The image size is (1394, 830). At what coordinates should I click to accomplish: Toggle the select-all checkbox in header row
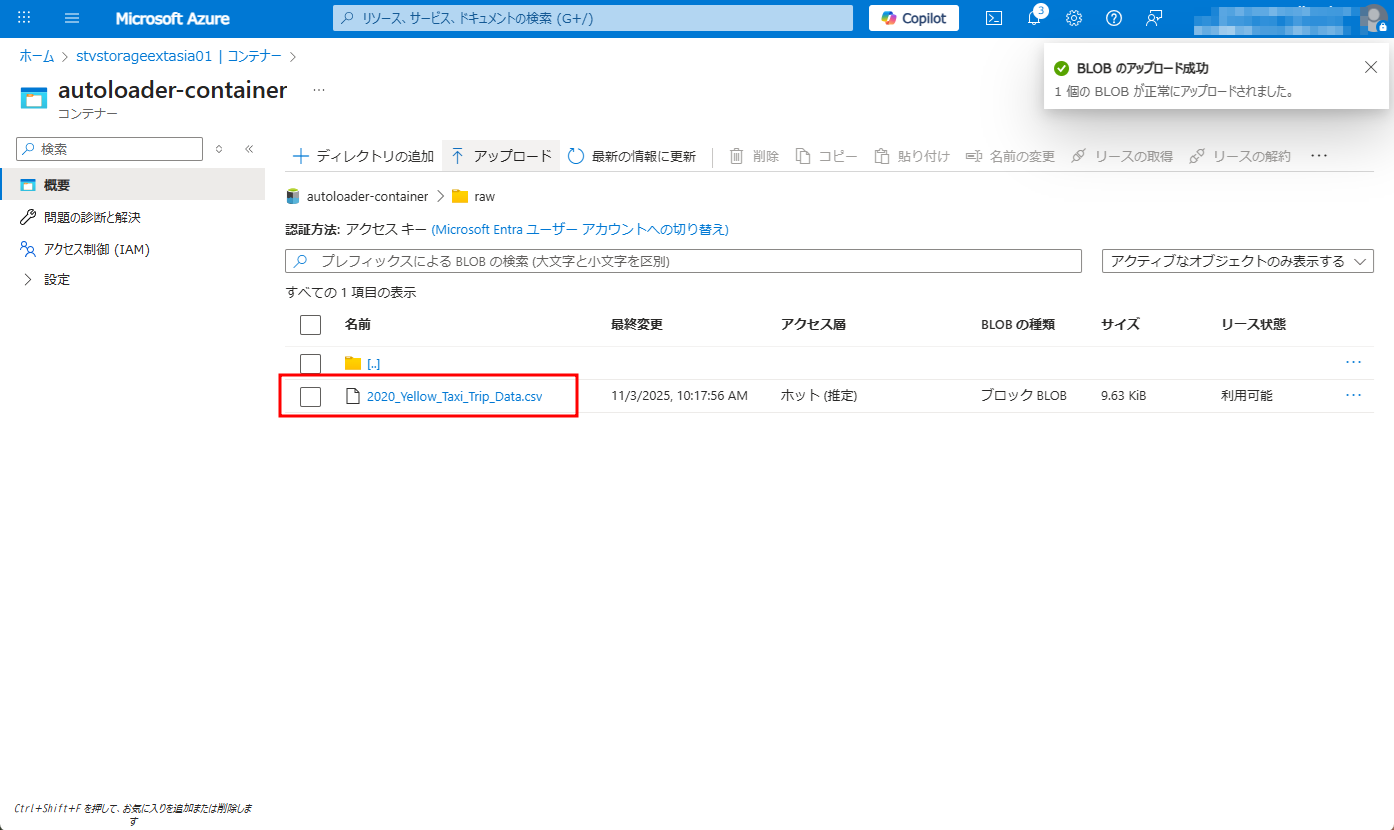310,325
